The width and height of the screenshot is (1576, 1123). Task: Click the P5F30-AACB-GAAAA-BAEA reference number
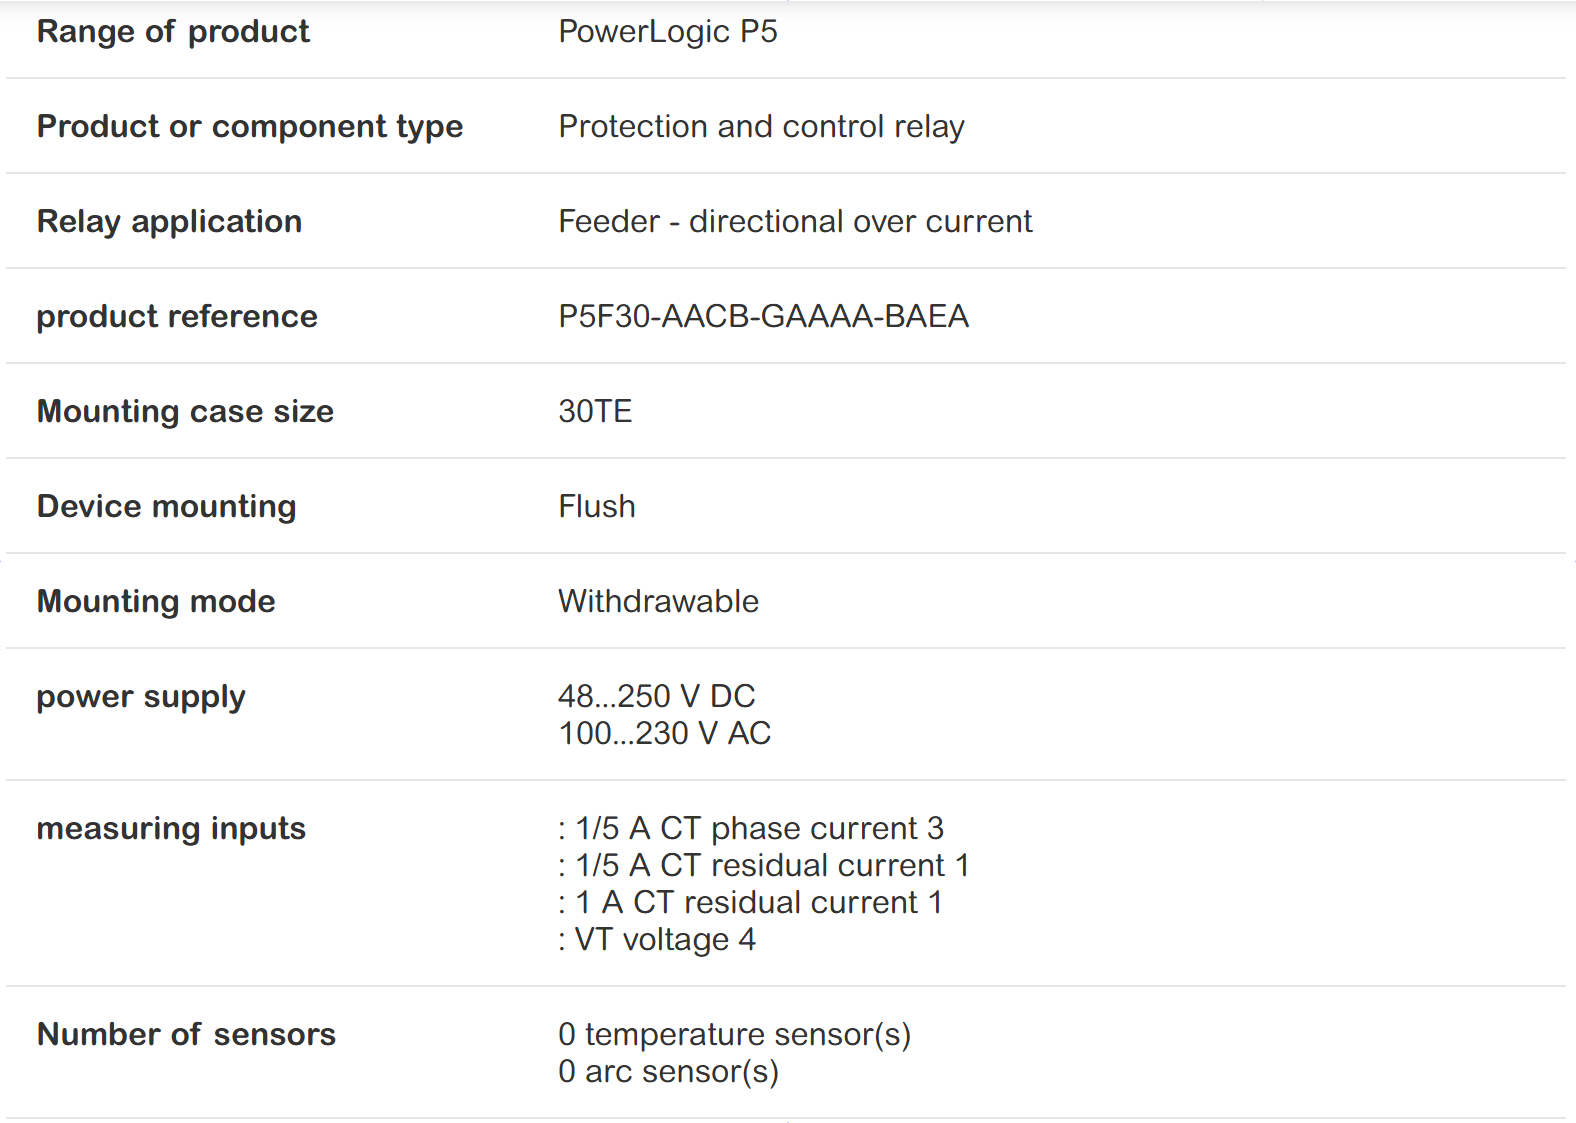[x=763, y=317]
